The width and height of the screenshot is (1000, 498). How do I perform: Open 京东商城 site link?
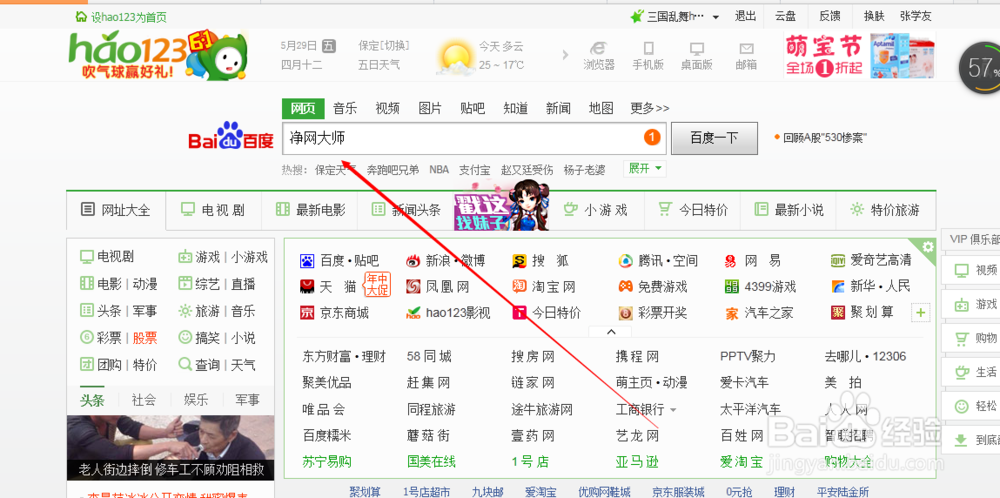click(334, 312)
